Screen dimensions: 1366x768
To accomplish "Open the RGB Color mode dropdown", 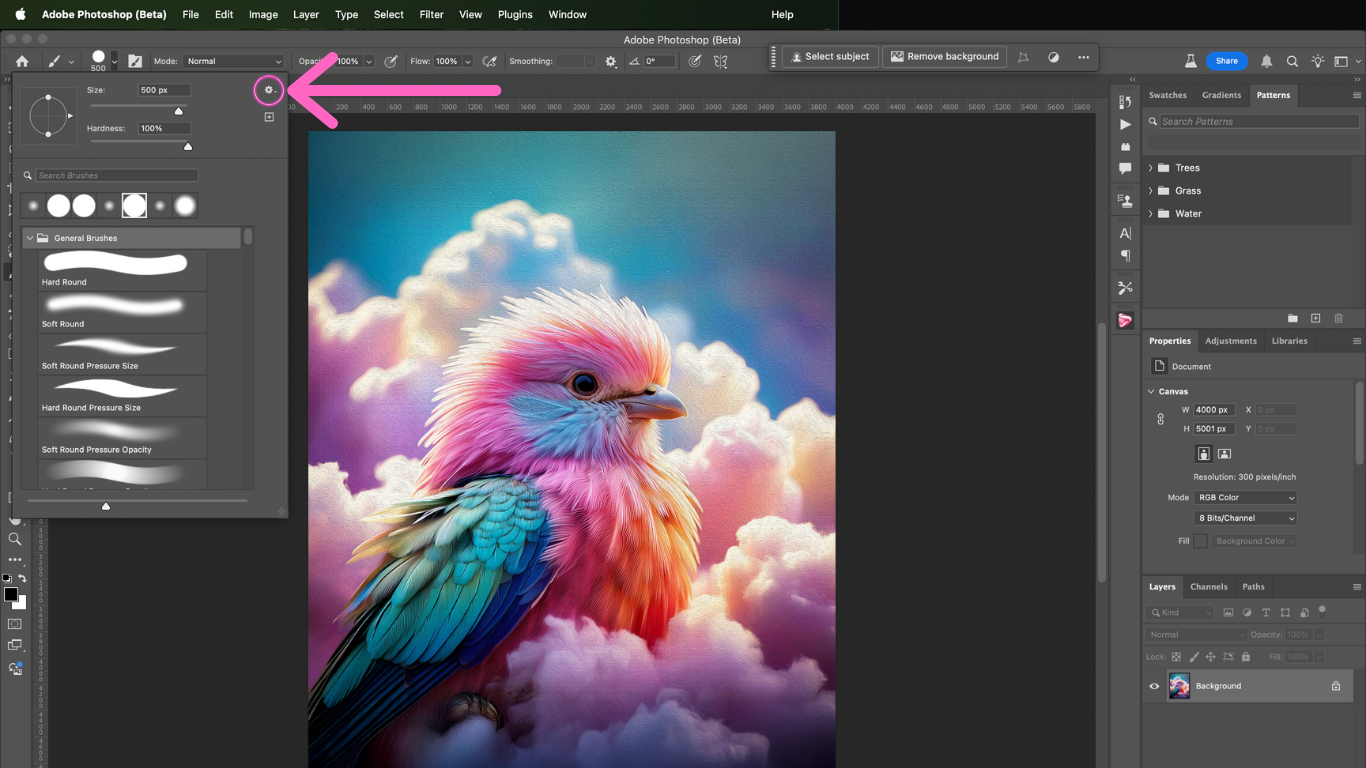I will tap(1246, 497).
